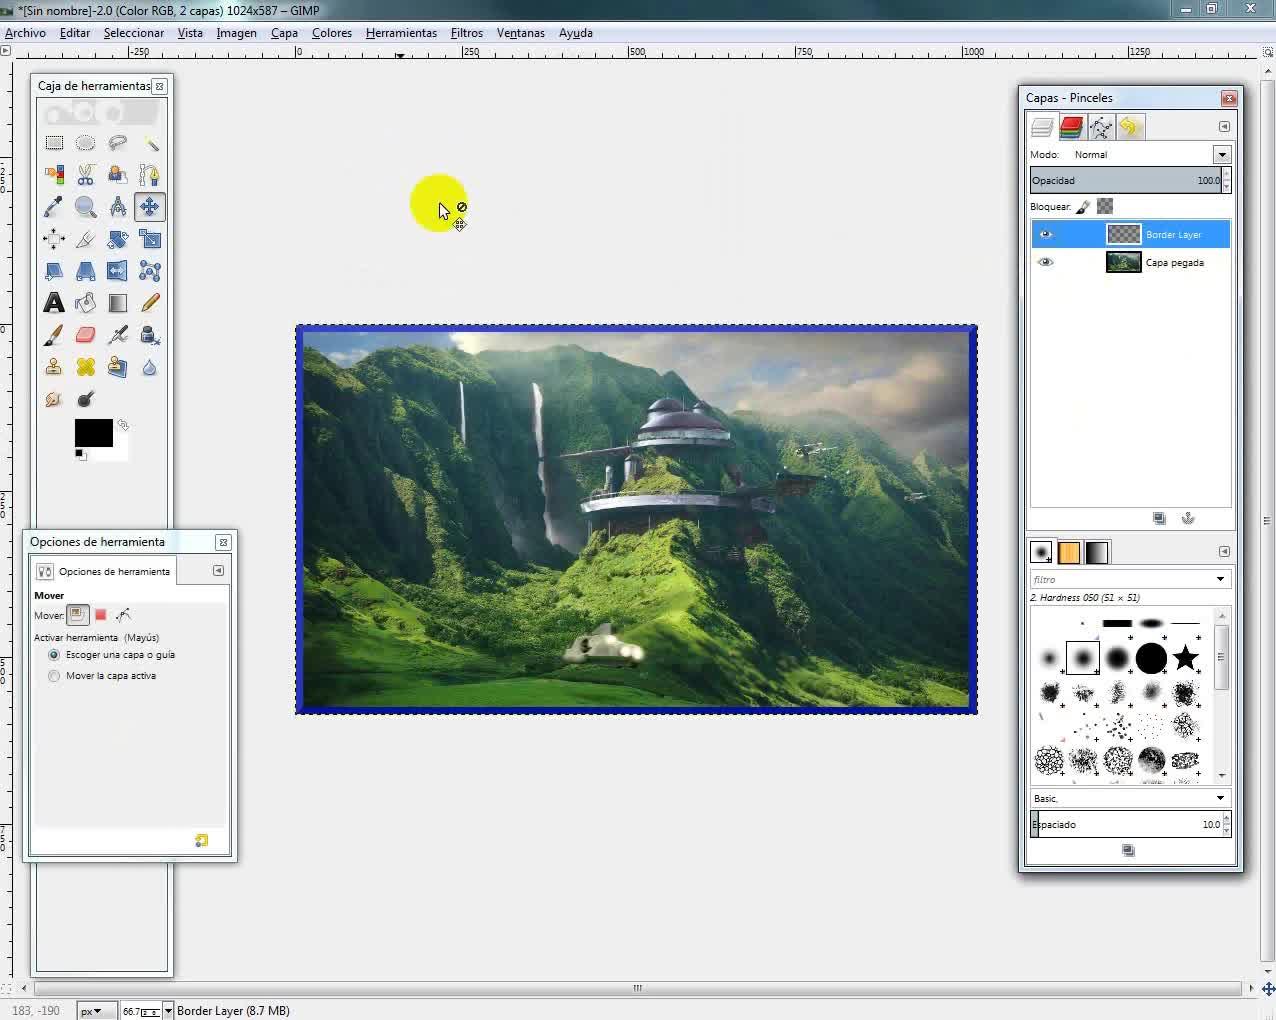Select the Rectangle Select tool
1276x1020 pixels.
[54, 143]
